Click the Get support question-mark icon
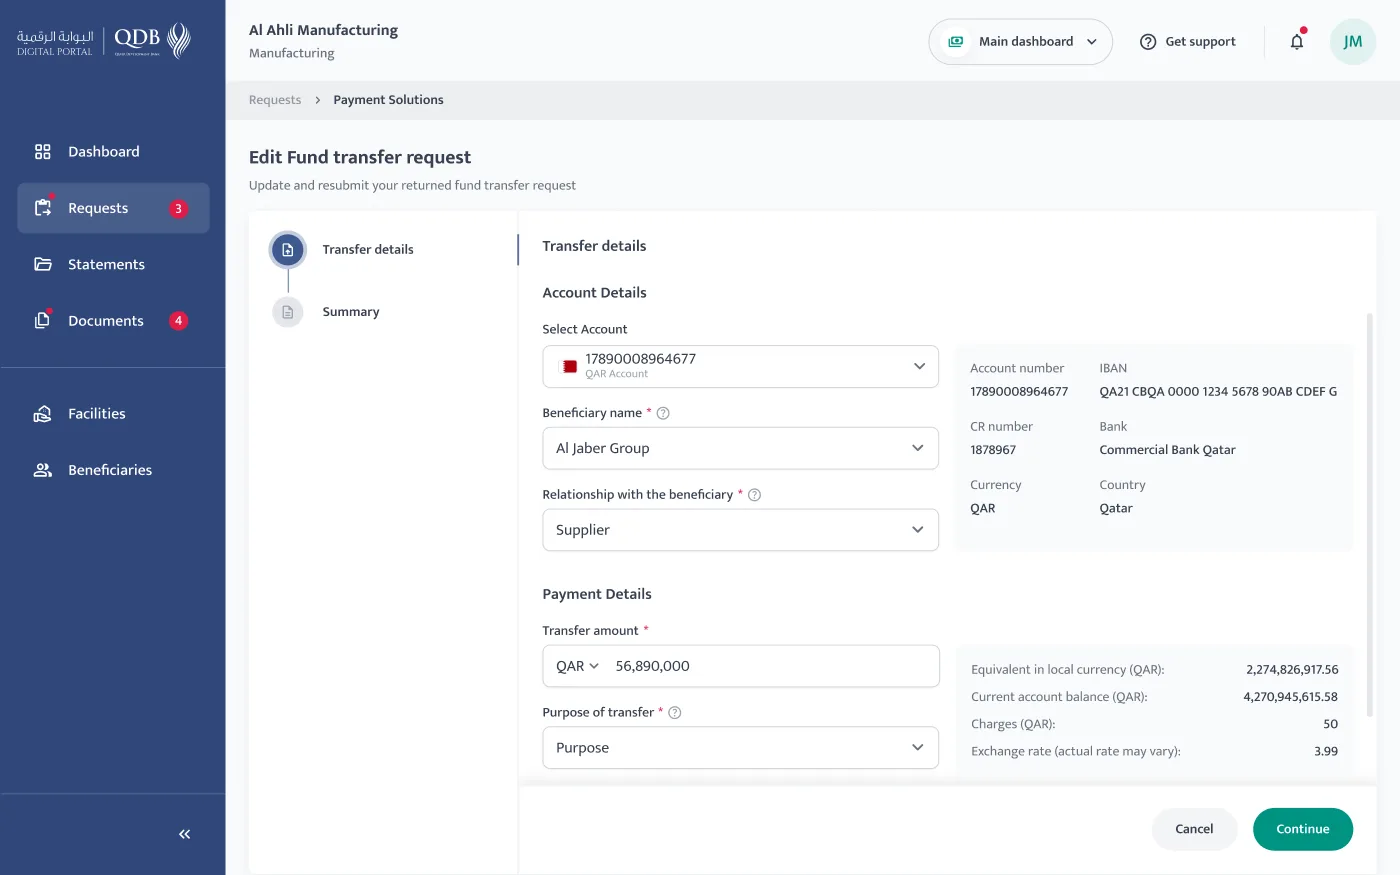The image size is (1400, 875). coord(1148,42)
